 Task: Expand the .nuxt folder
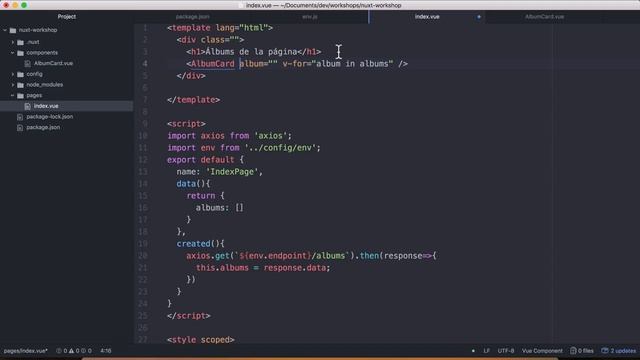(x=13, y=42)
